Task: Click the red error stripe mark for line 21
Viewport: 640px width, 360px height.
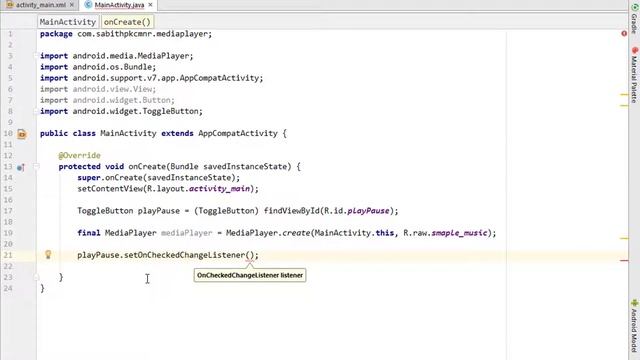Action: pyautogui.click(x=624, y=260)
